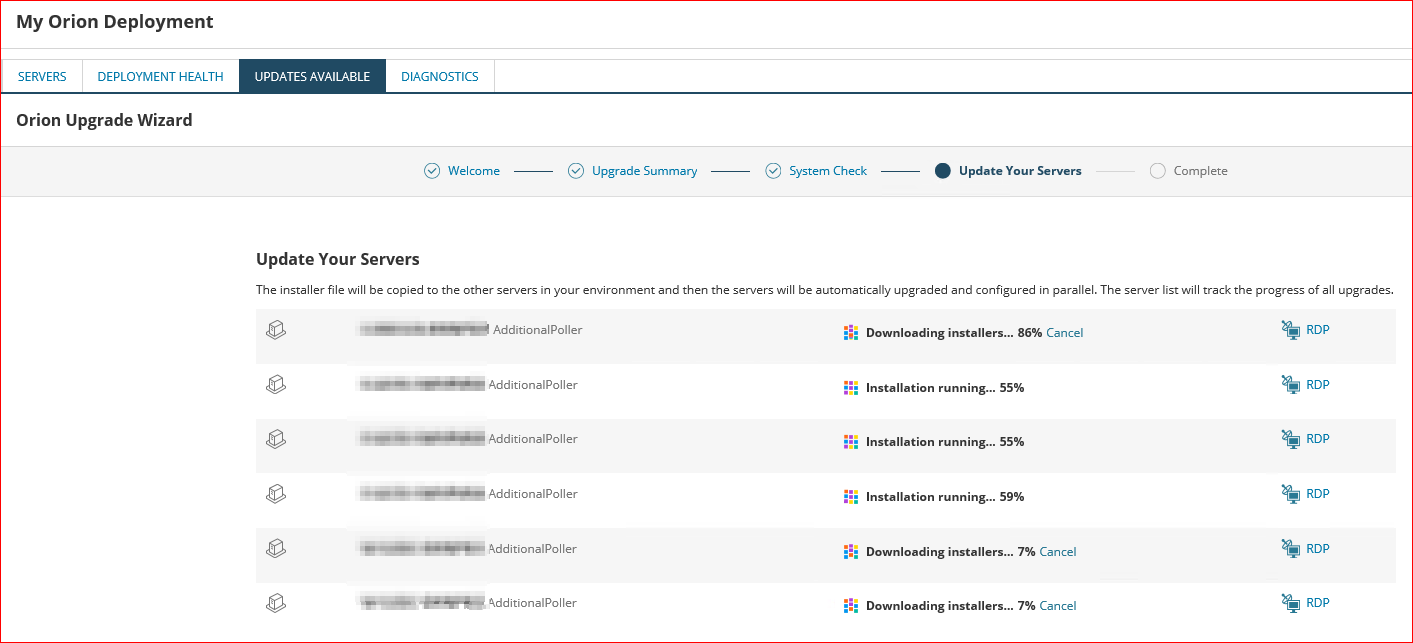Click the AdditionalPoller label in the 86% row
The image size is (1413, 643).
(x=537, y=330)
